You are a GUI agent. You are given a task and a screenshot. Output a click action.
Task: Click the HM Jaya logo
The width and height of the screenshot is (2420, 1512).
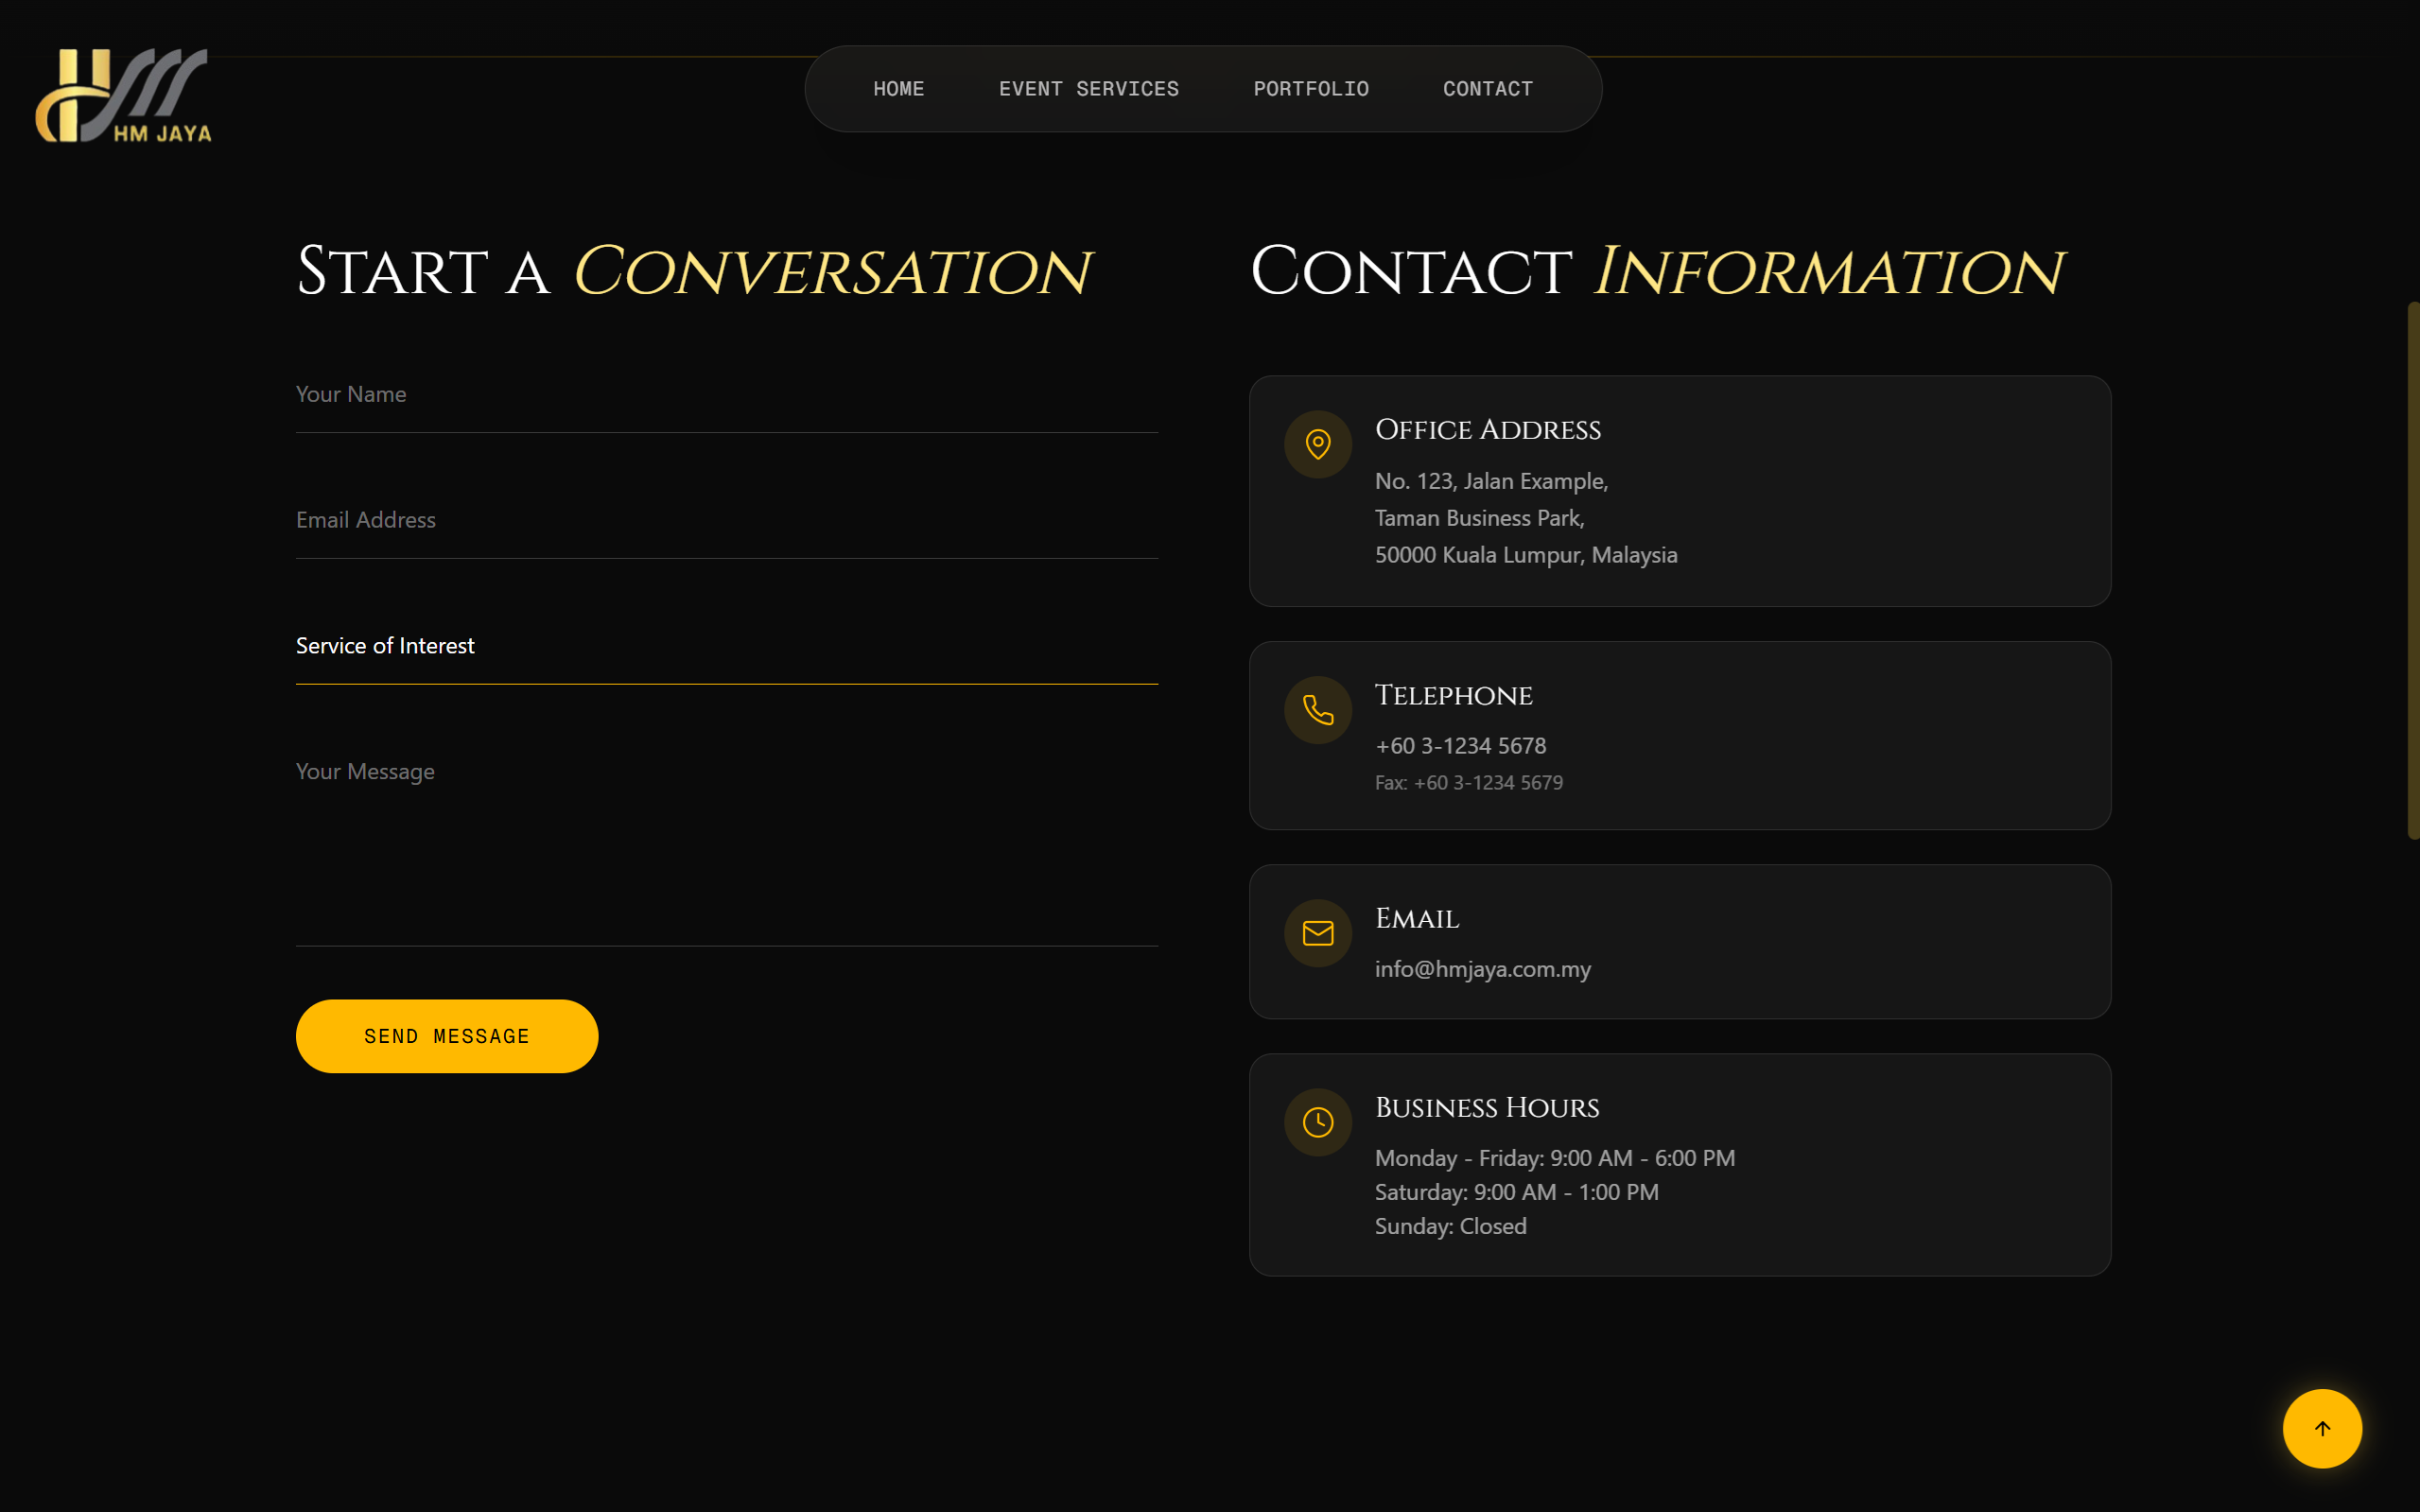[124, 96]
